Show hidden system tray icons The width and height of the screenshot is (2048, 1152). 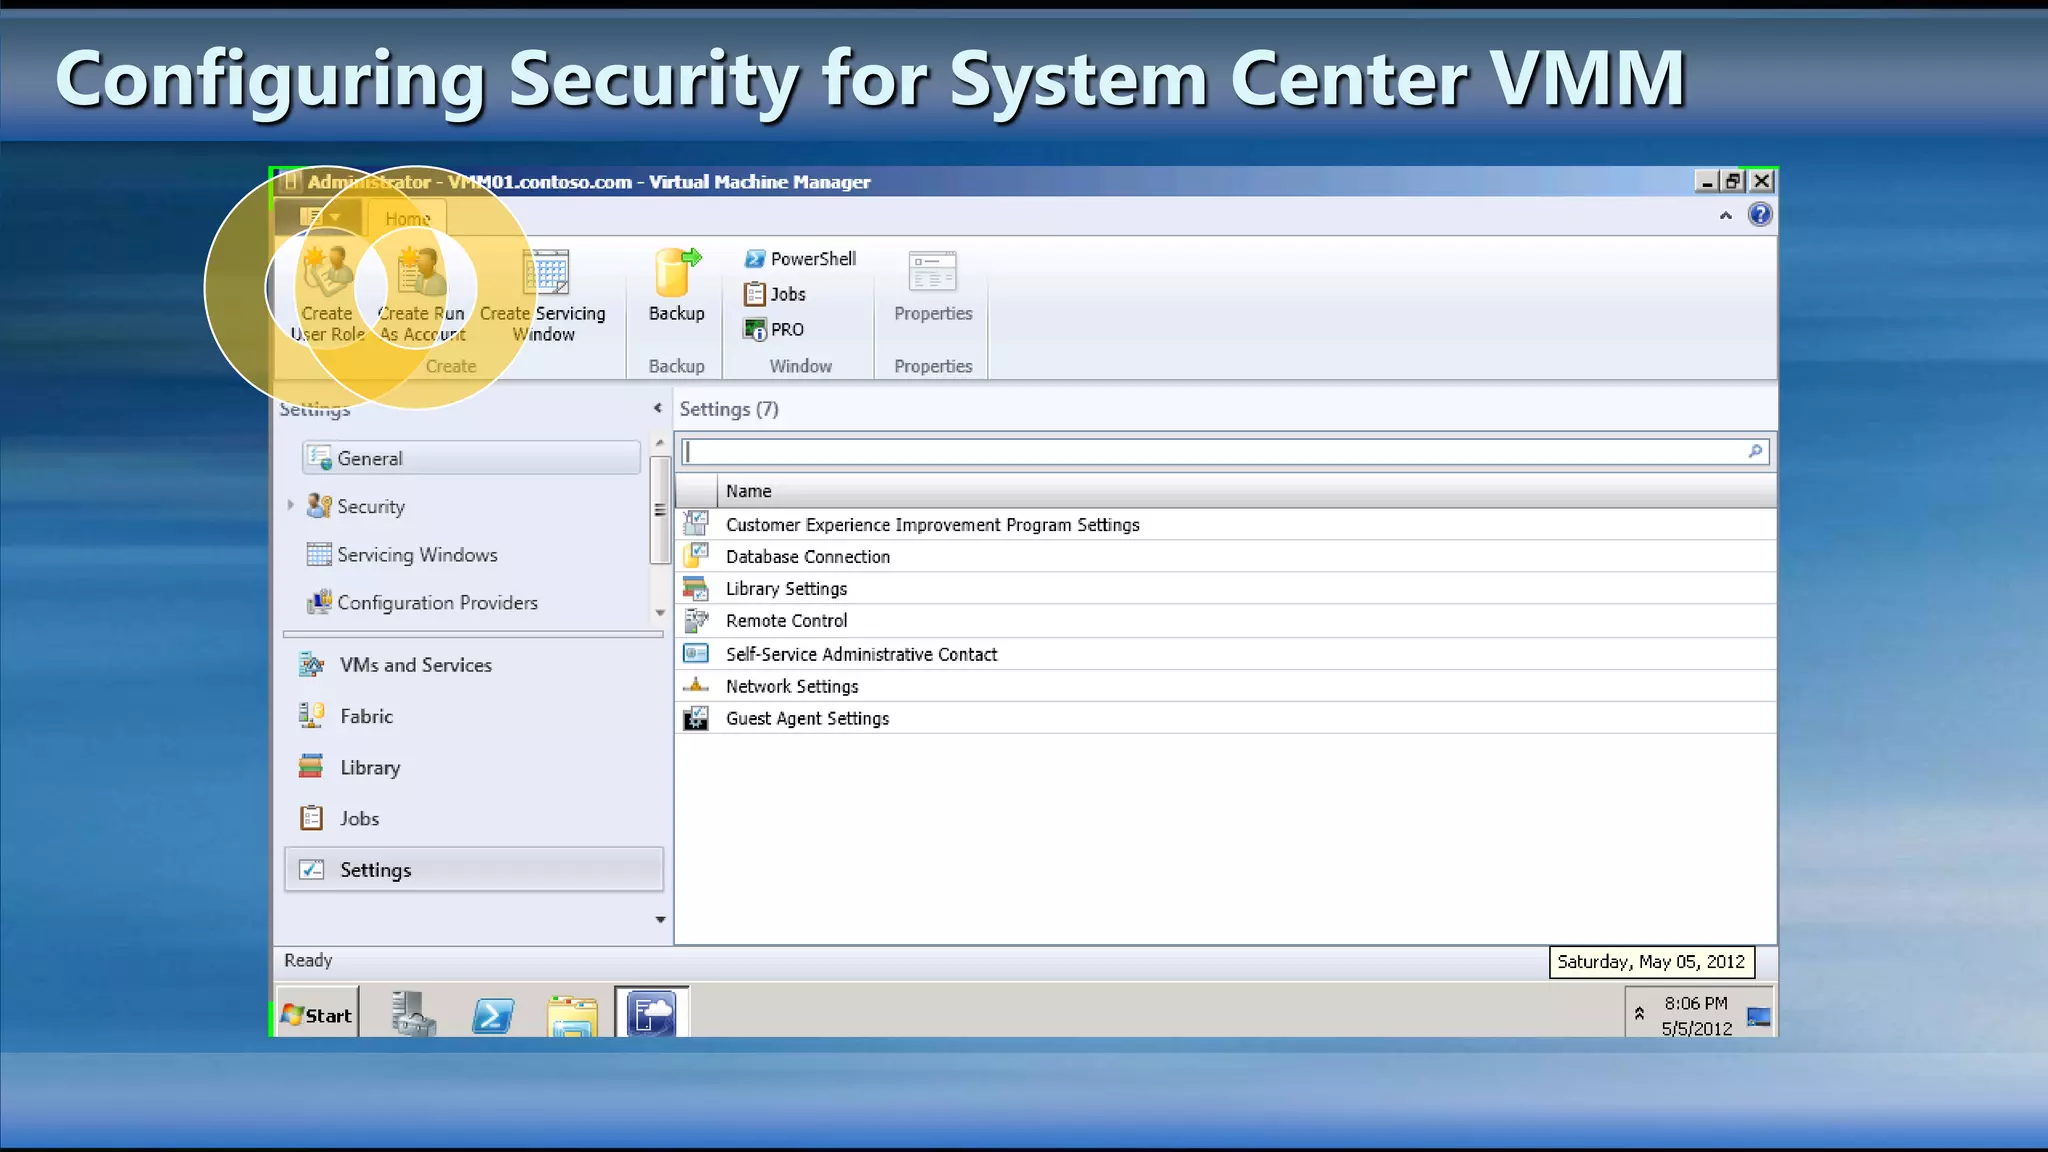(x=1639, y=1013)
